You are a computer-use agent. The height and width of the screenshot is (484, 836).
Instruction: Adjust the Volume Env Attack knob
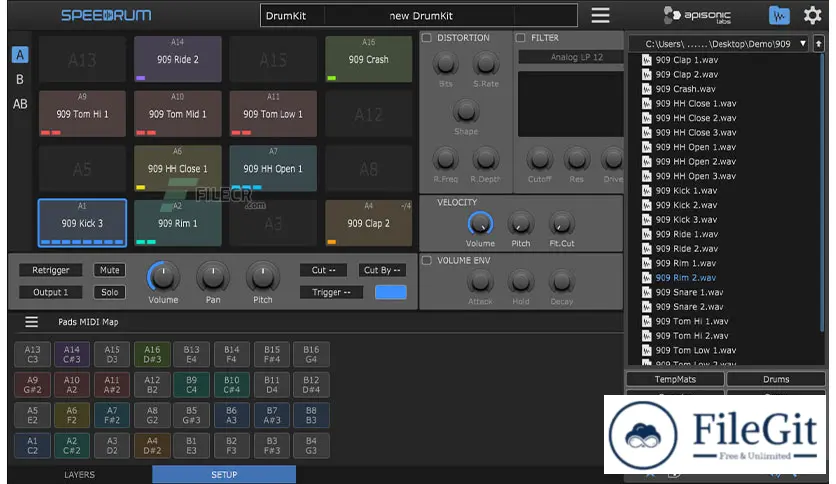(x=480, y=282)
